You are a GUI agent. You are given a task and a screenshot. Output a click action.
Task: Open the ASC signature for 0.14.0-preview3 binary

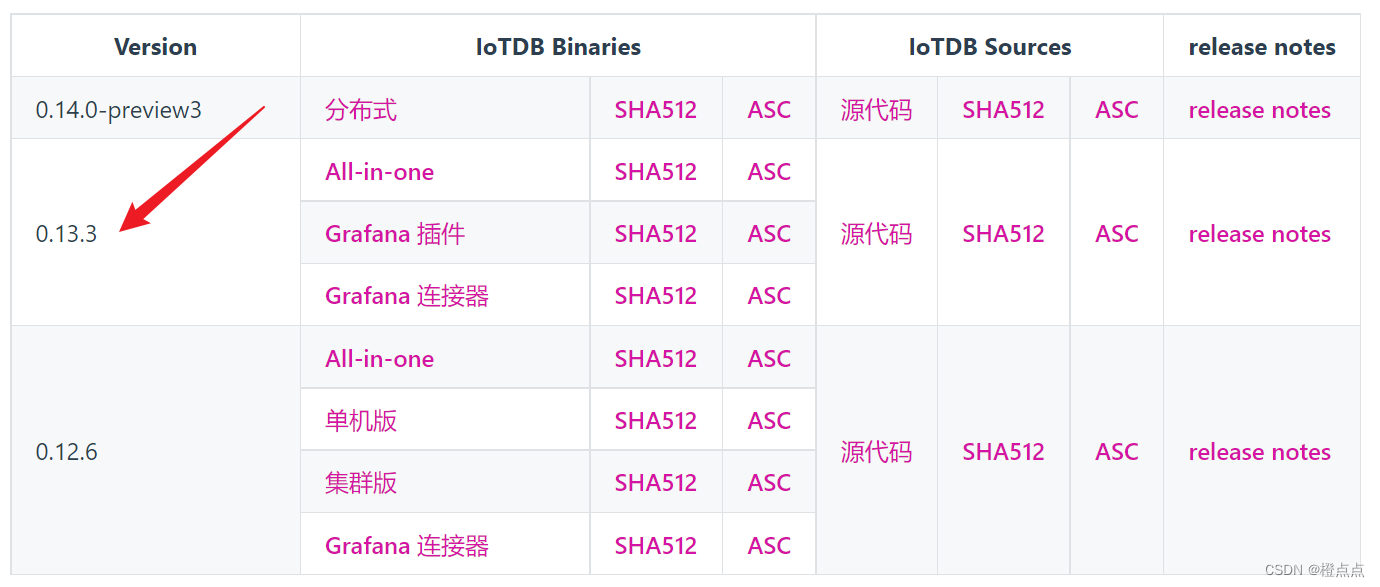pos(768,109)
